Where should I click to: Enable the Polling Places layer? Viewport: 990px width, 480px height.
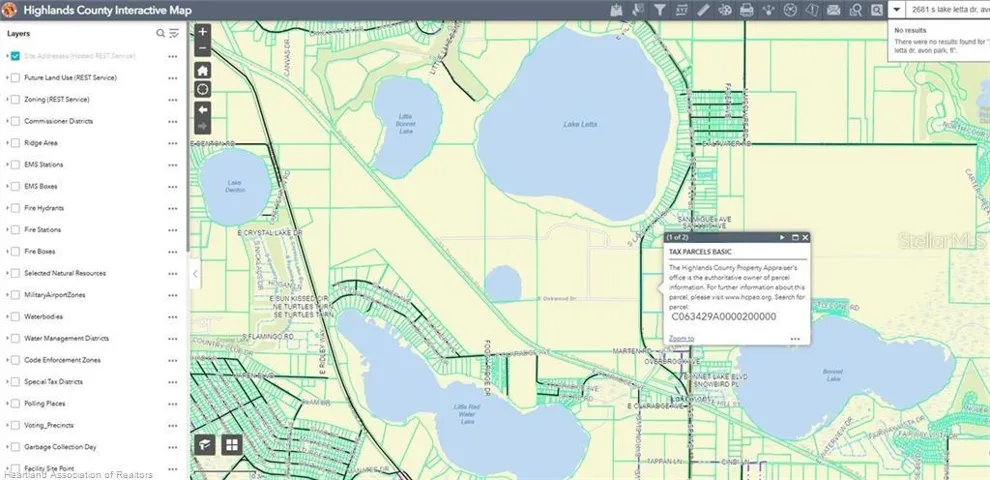pos(16,404)
